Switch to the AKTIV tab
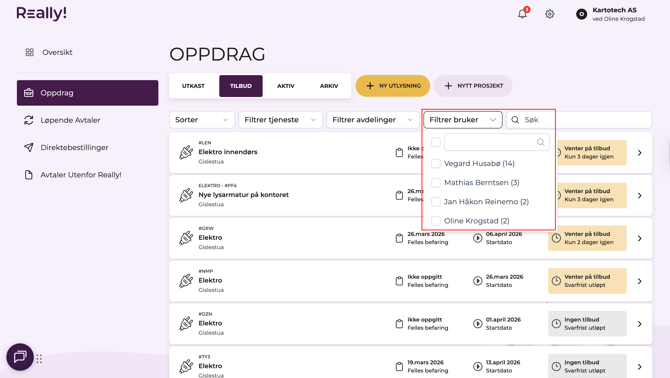The height and width of the screenshot is (378, 670). tap(286, 86)
